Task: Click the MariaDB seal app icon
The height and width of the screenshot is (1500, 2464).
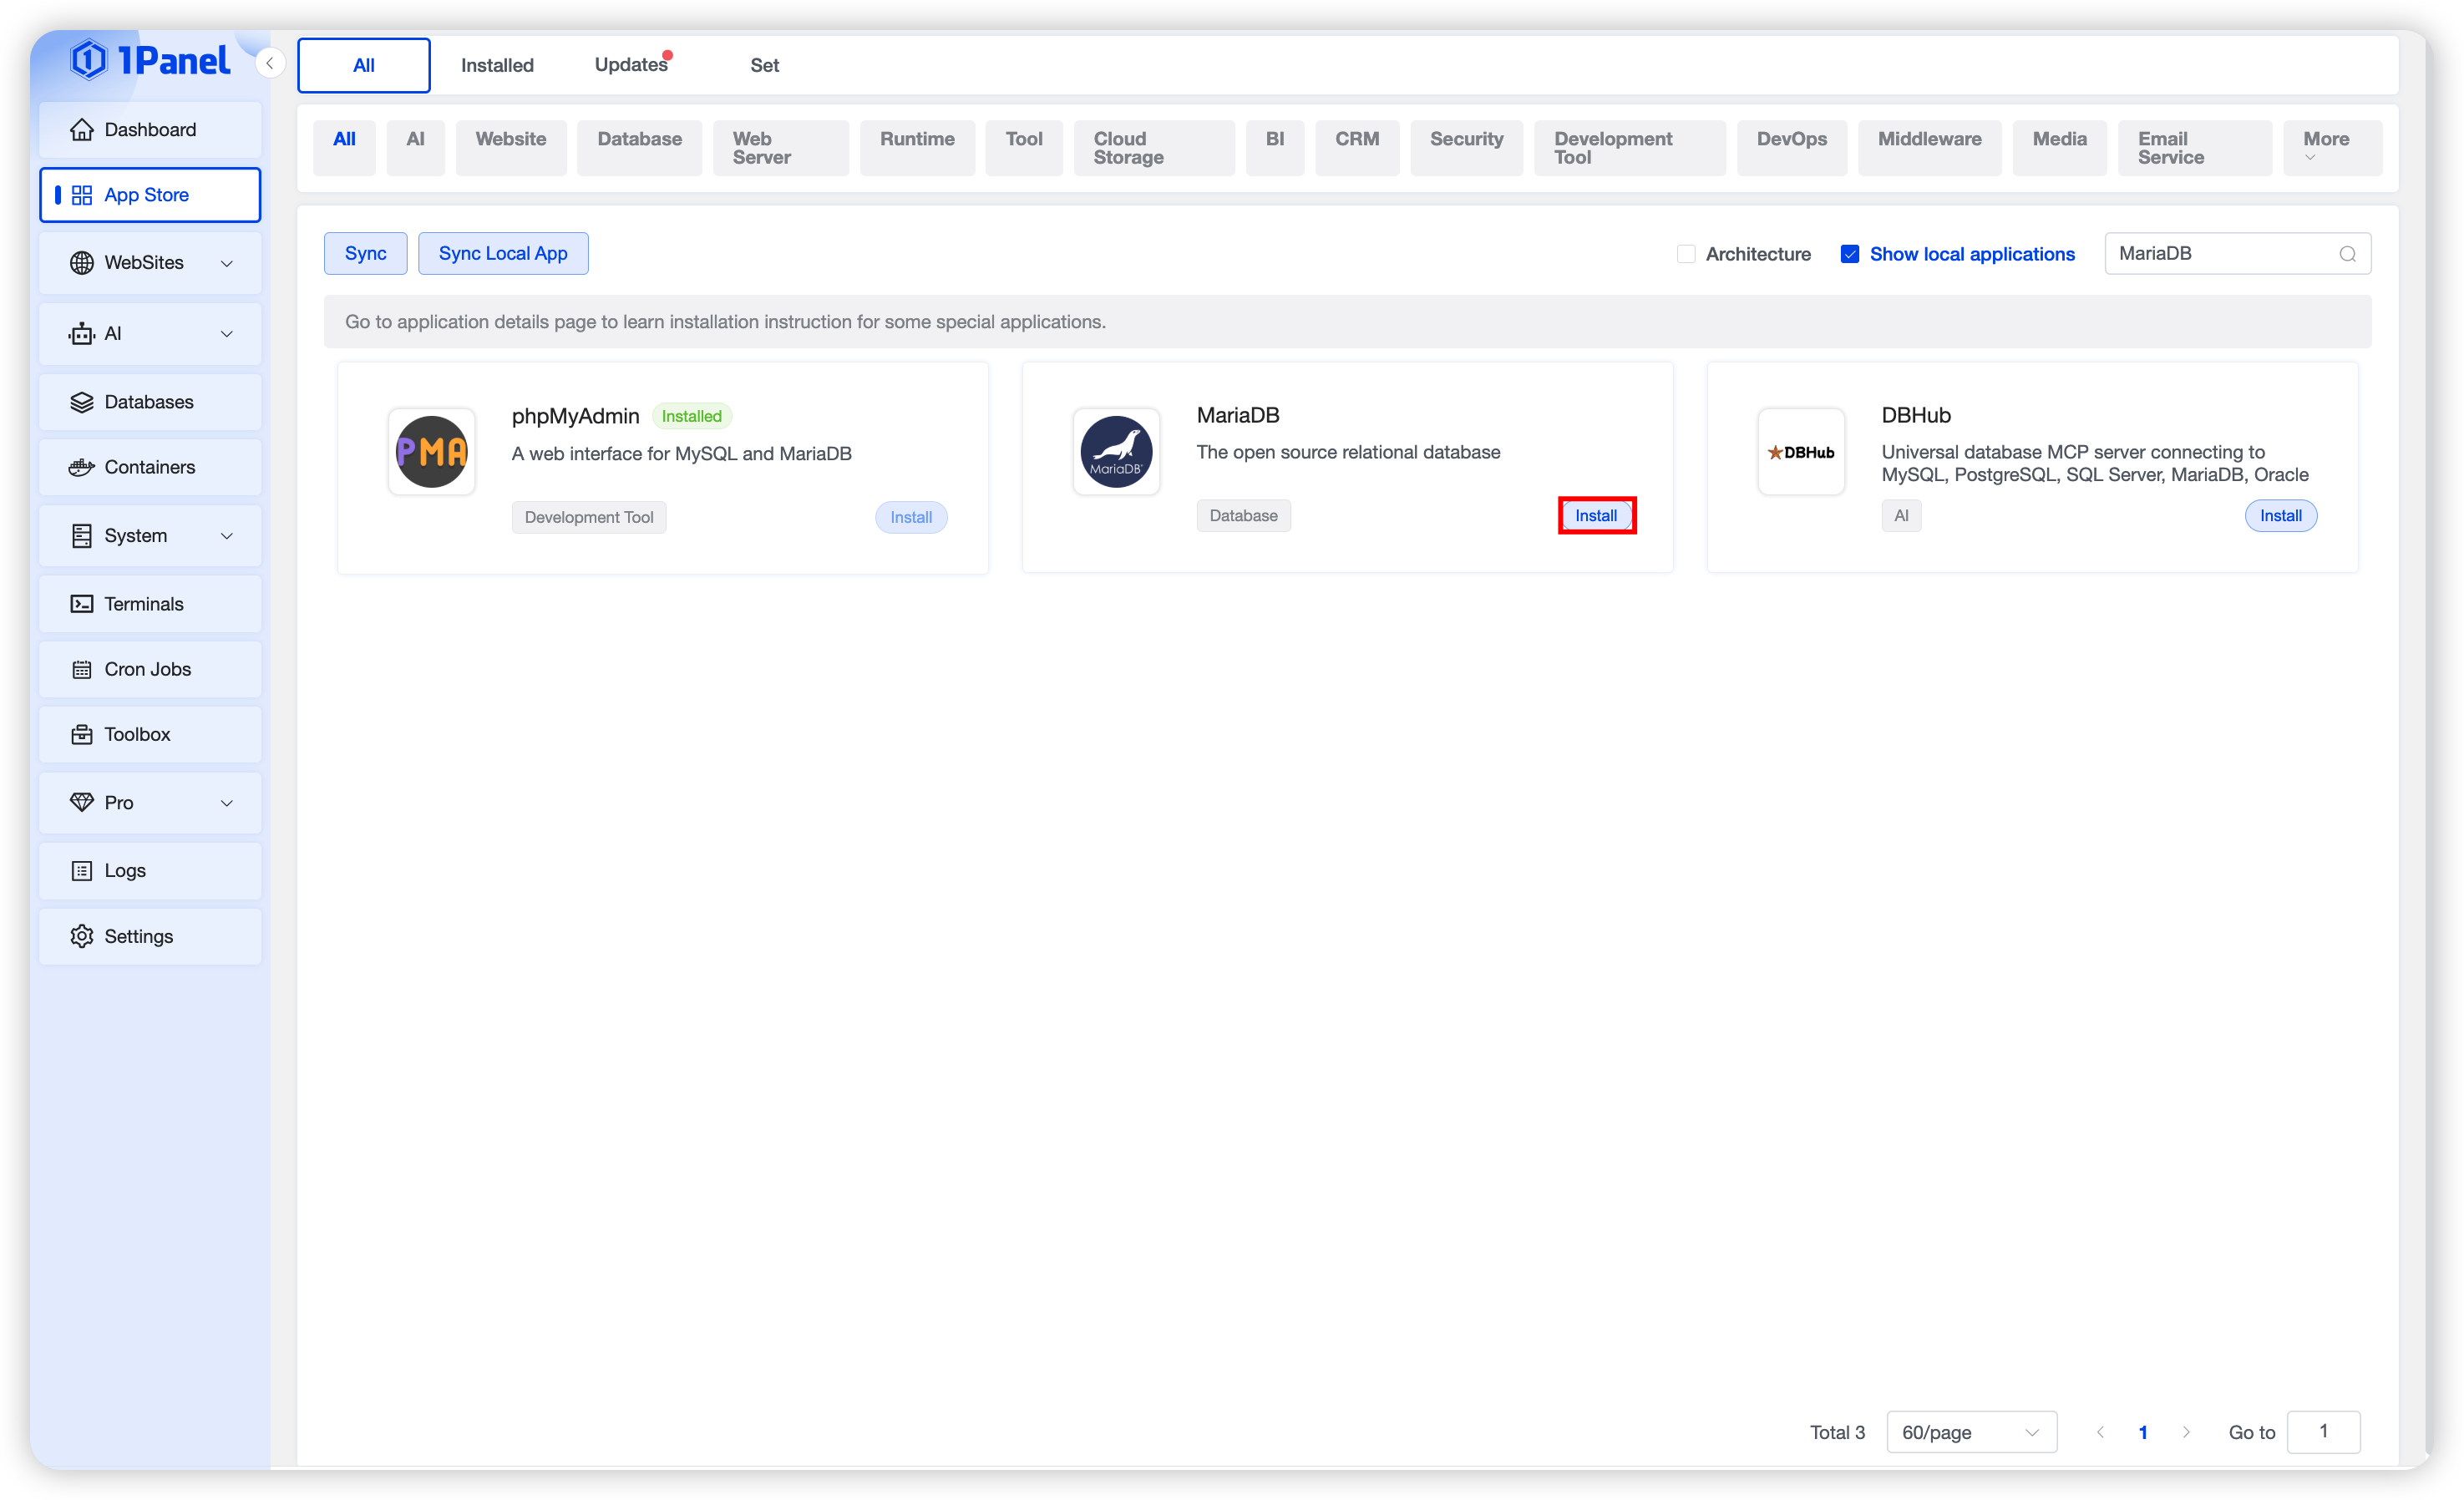Action: [1116, 452]
